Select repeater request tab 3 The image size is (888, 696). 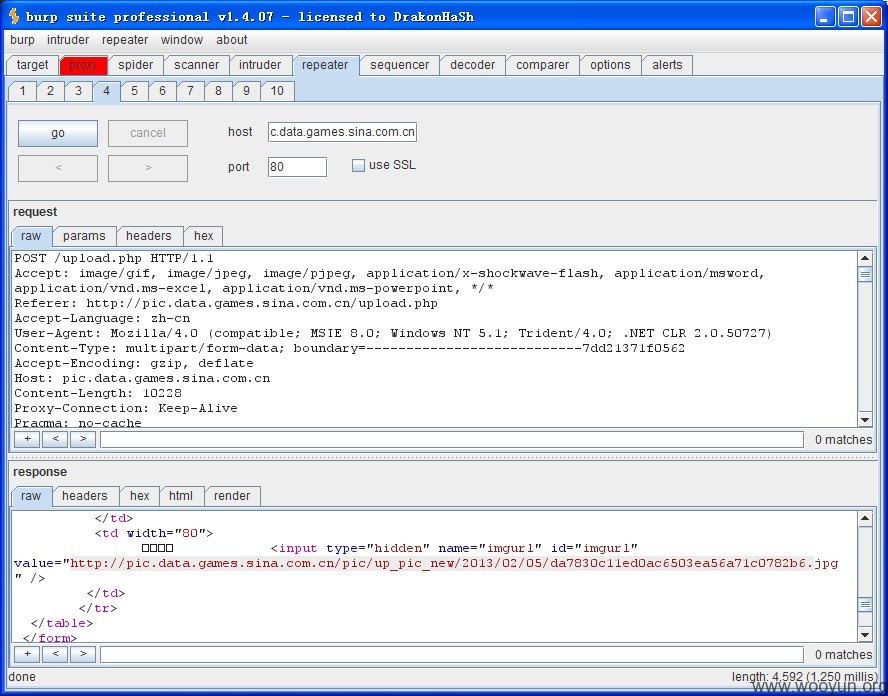pos(78,91)
